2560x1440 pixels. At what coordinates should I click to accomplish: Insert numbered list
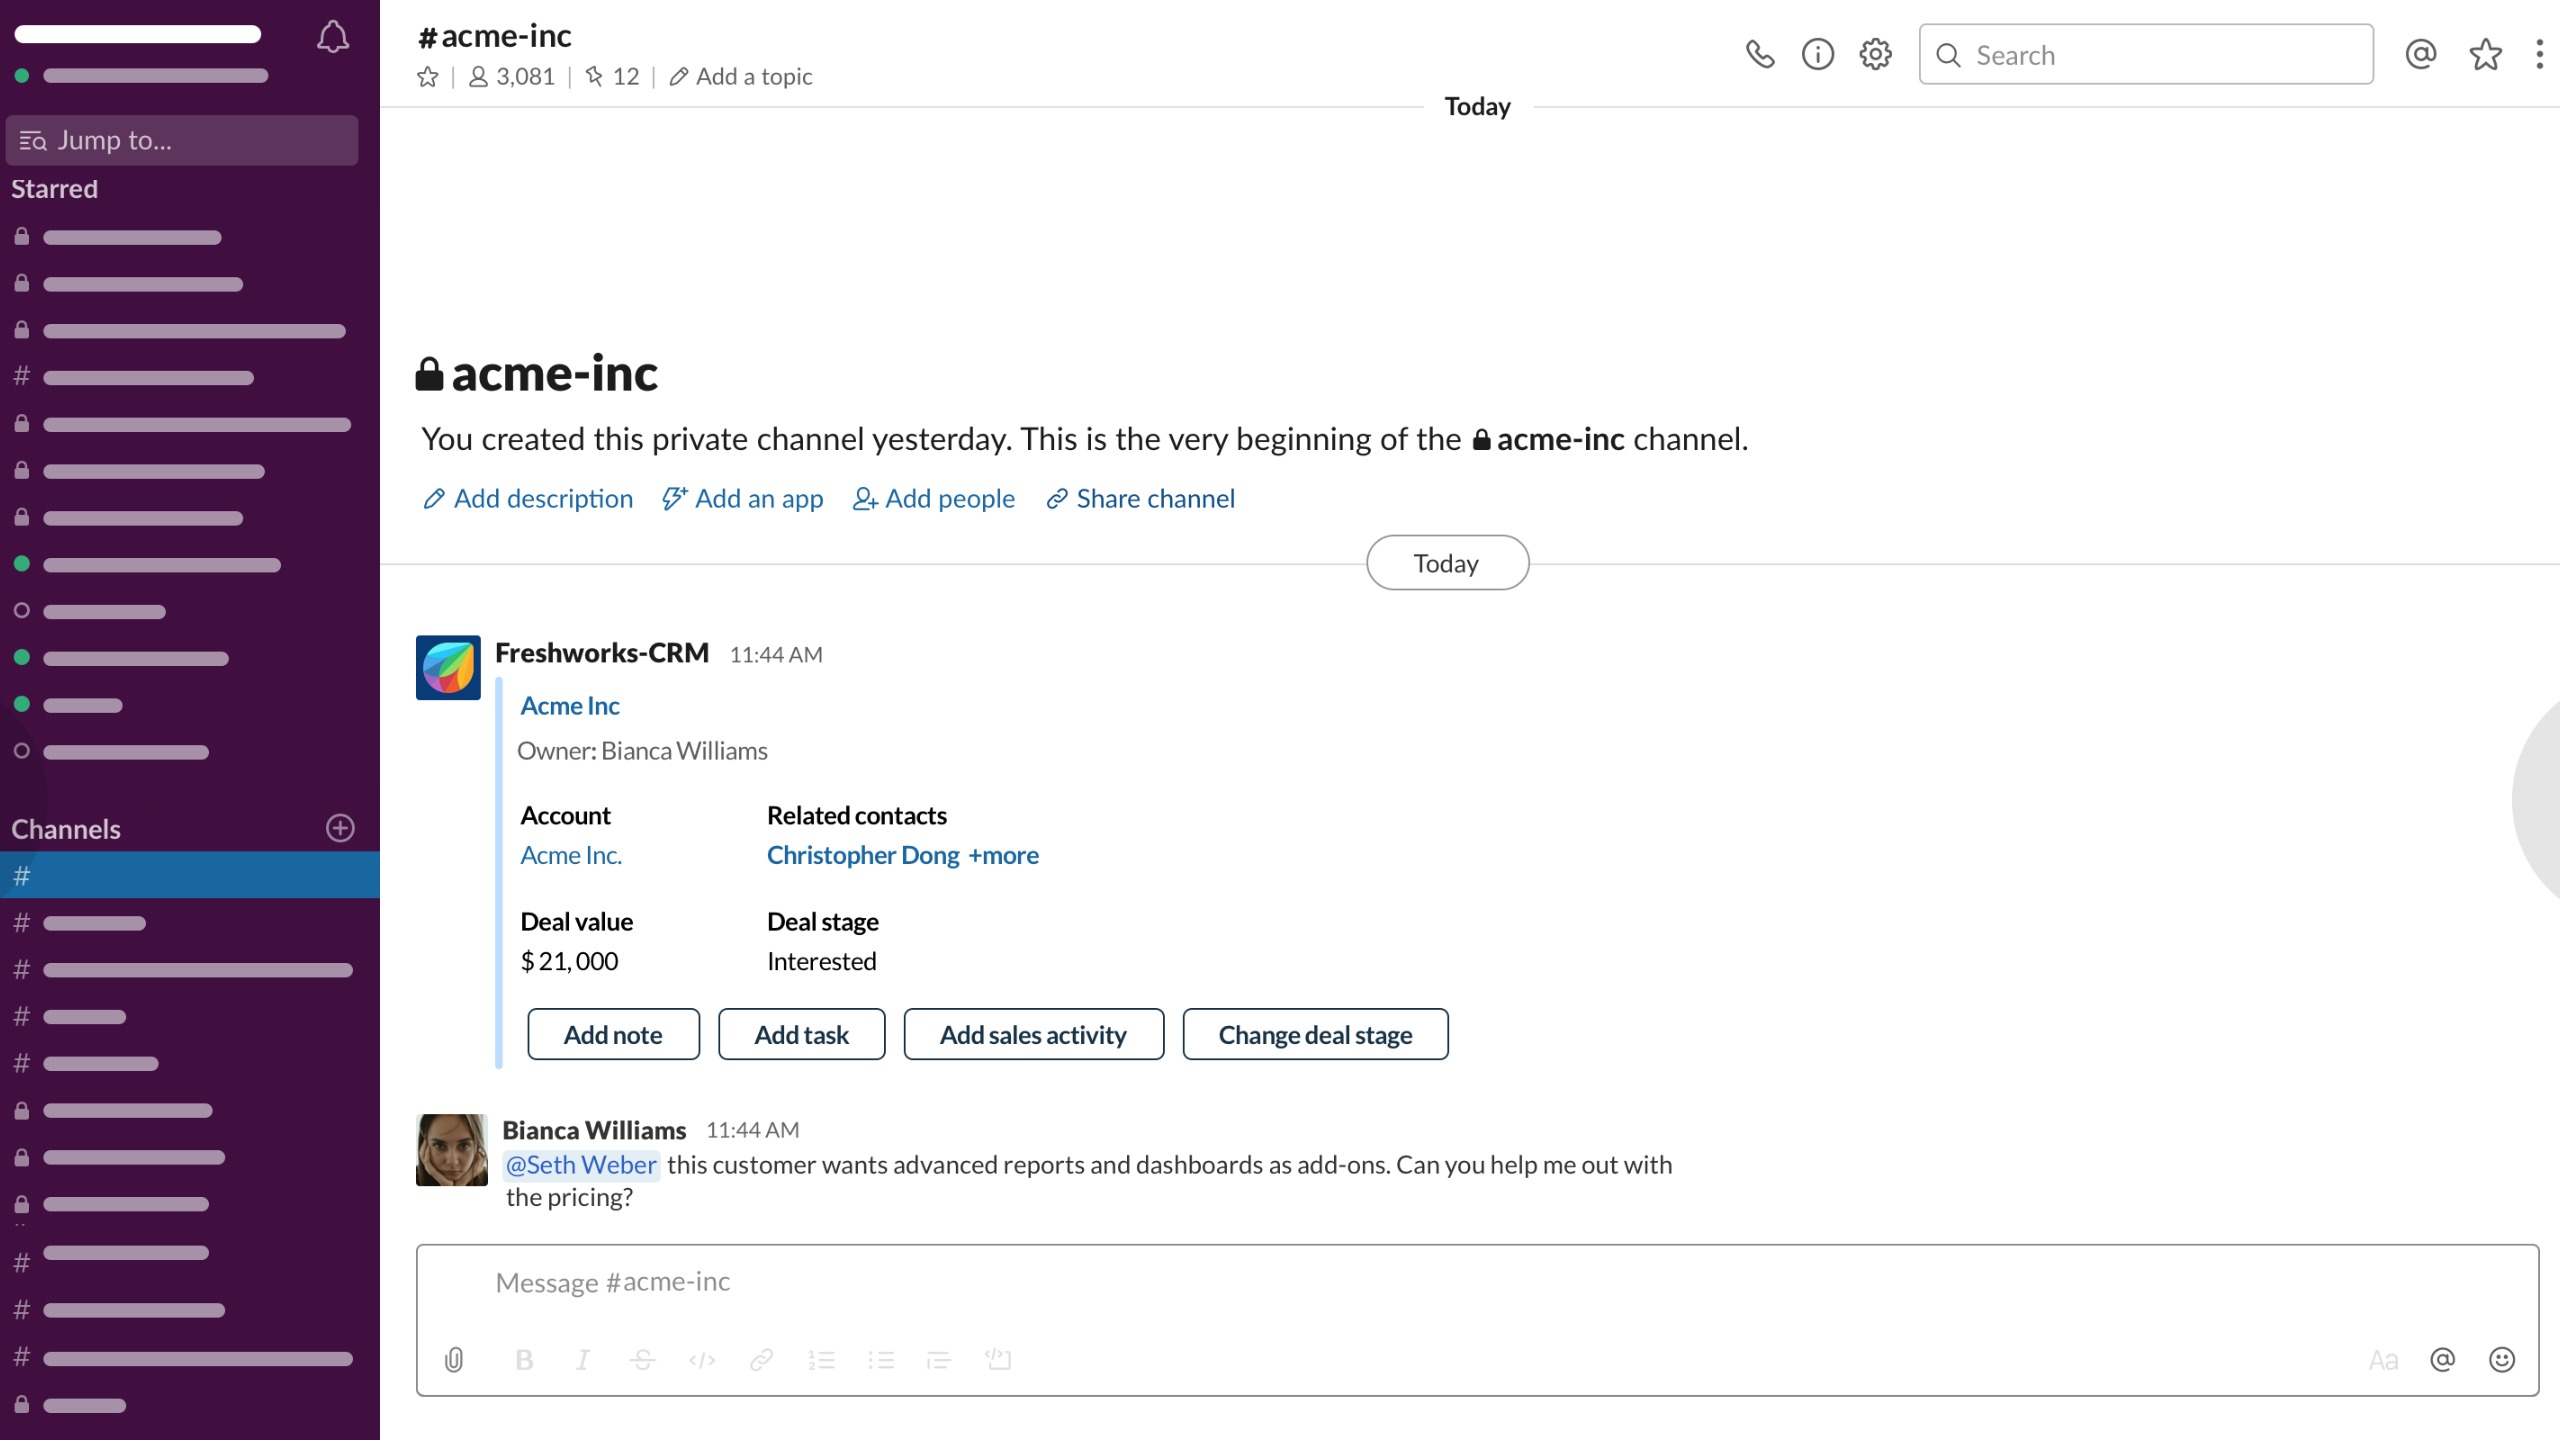pyautogui.click(x=821, y=1360)
